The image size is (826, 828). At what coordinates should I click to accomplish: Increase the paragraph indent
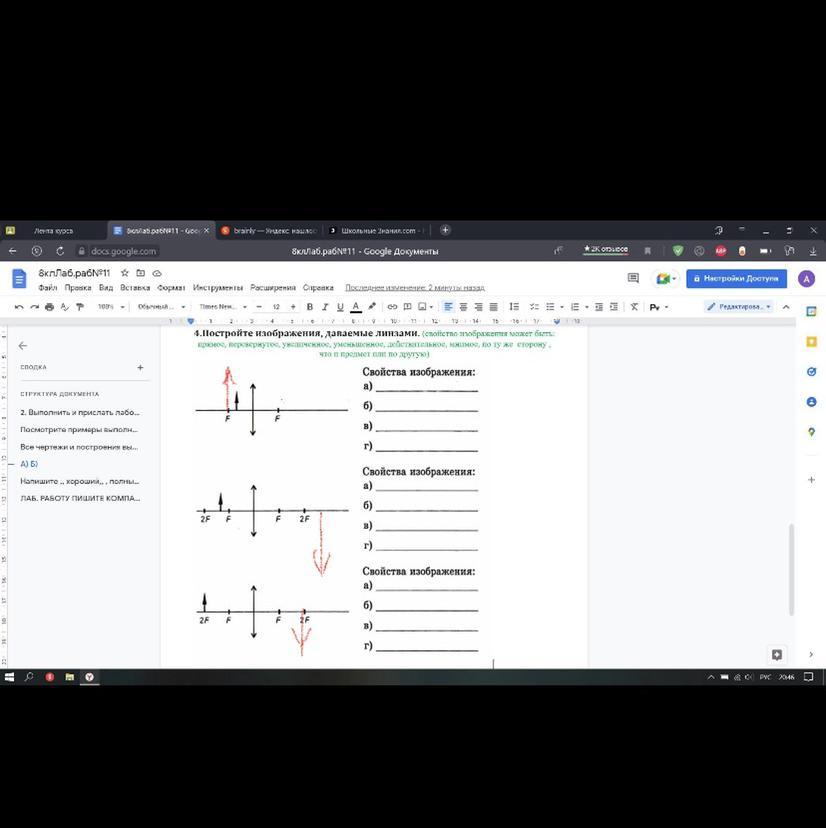pos(614,307)
